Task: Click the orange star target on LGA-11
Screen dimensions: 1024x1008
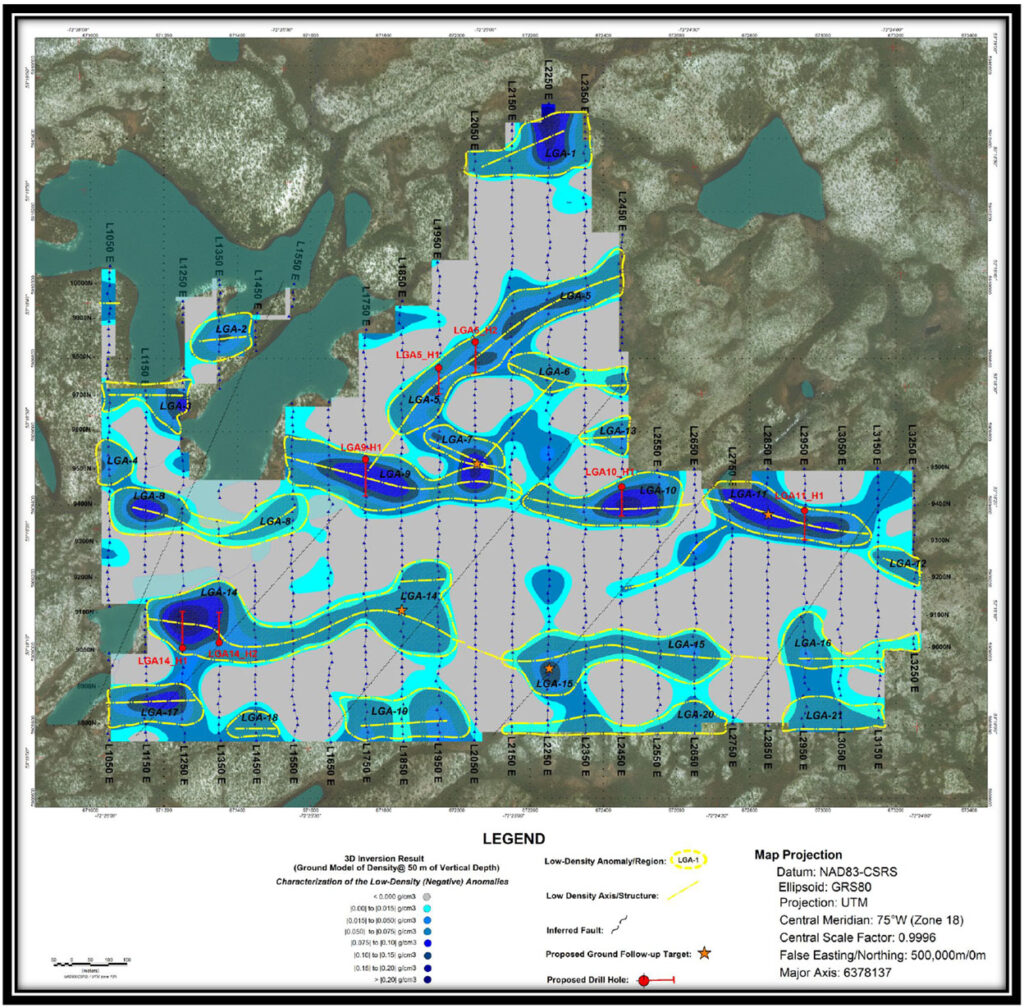Action: click(x=768, y=514)
